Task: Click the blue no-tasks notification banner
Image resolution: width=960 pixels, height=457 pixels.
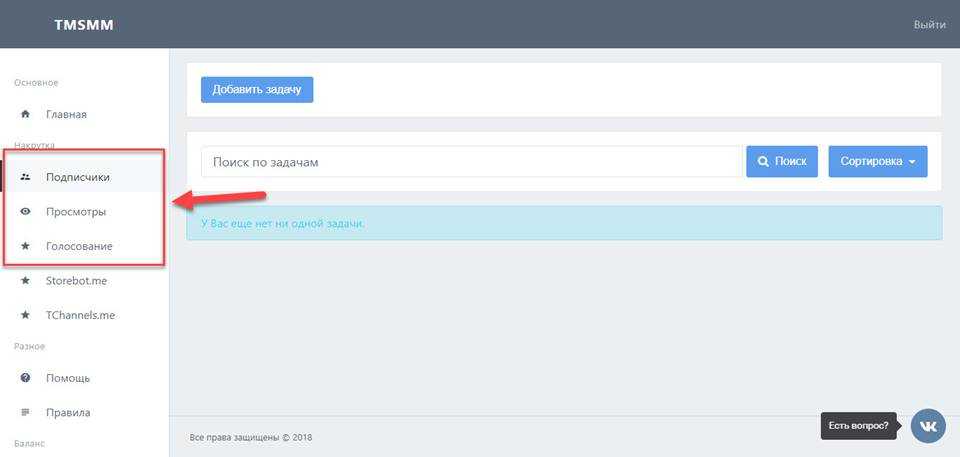Action: pos(564,223)
